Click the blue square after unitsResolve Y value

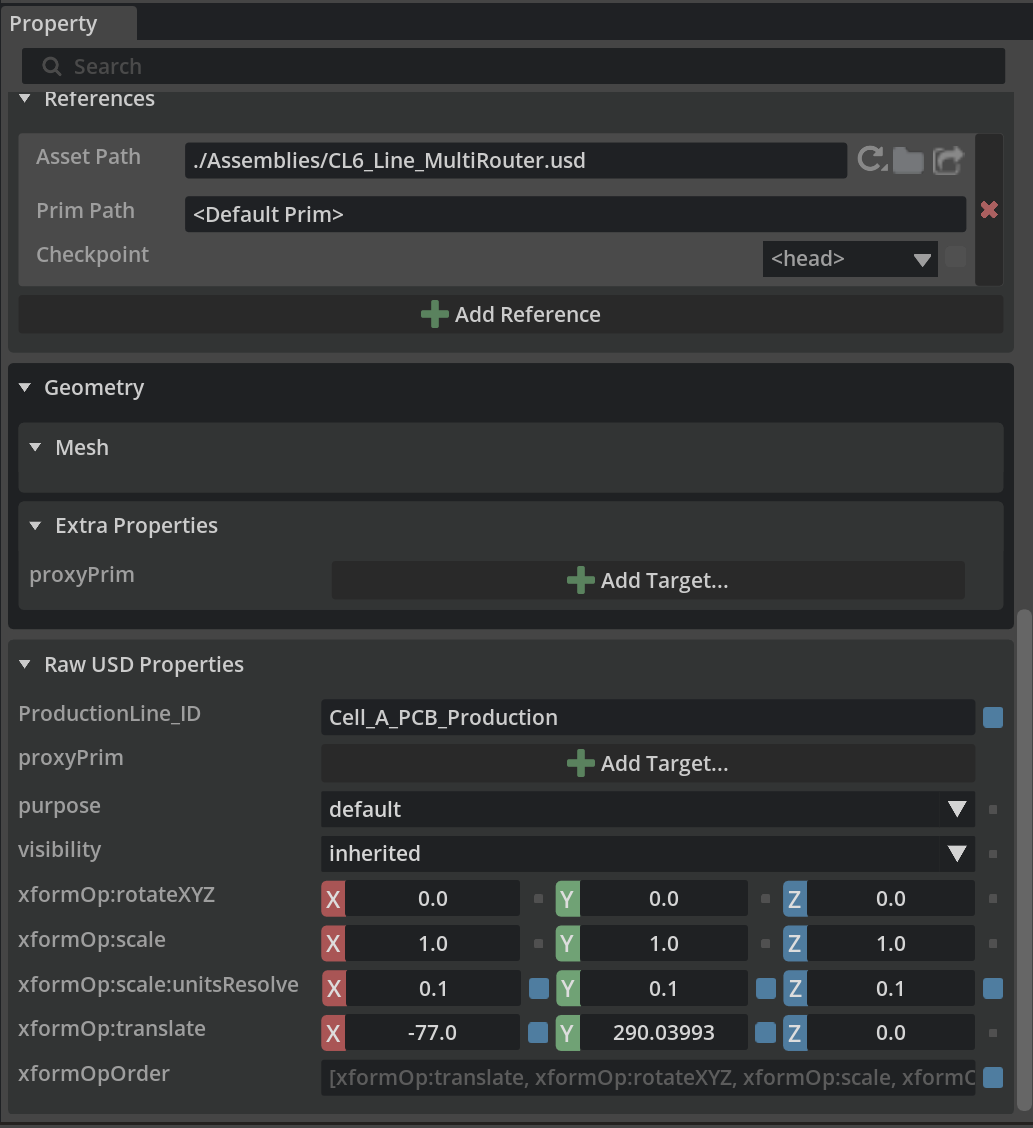pos(766,989)
